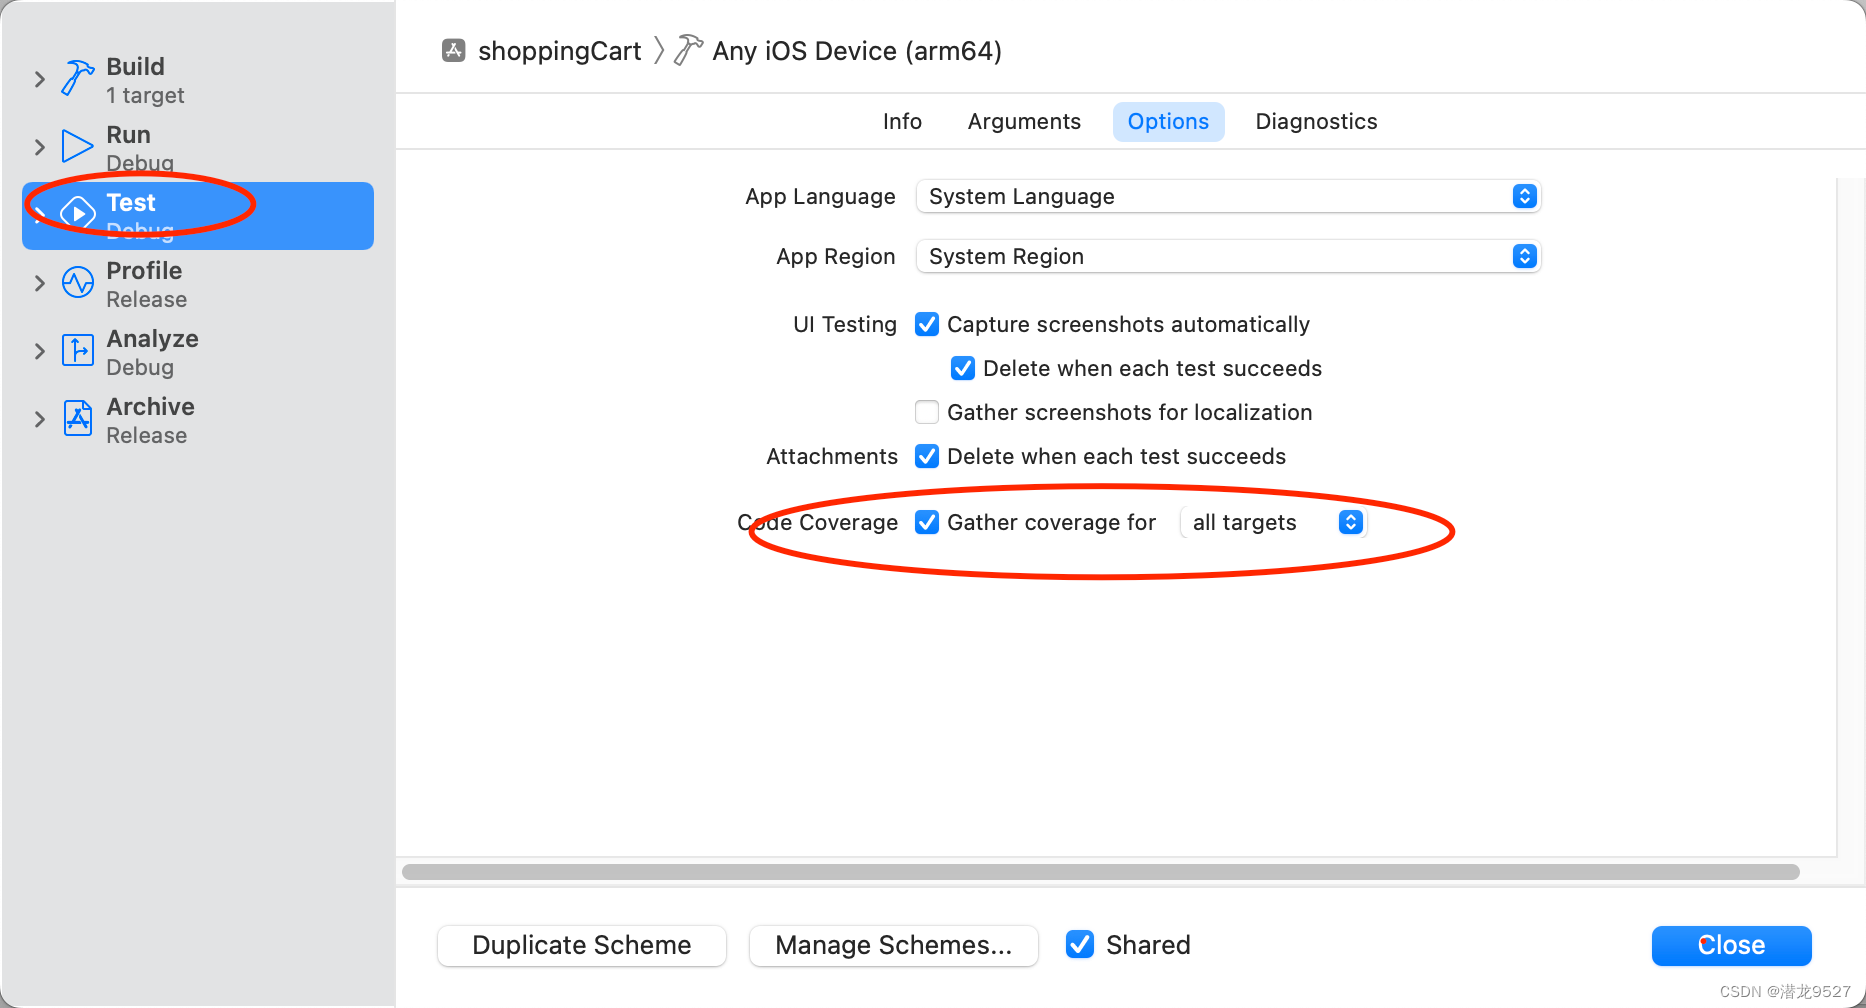The width and height of the screenshot is (1866, 1008).
Task: Expand the Build action disclosure chevron
Action: coord(40,79)
